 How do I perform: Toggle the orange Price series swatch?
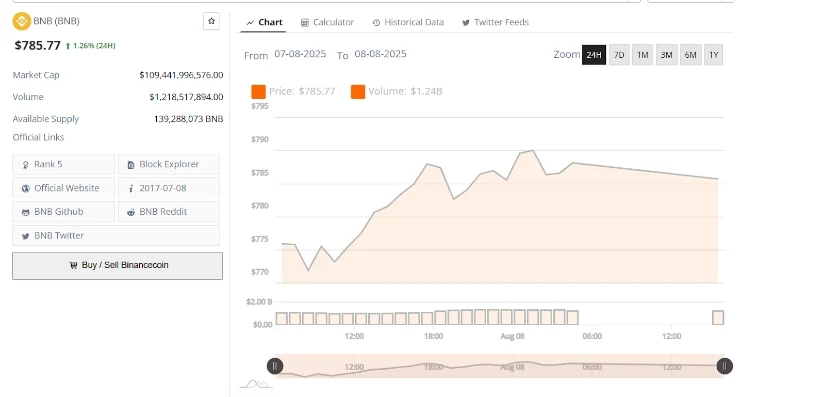(x=258, y=91)
